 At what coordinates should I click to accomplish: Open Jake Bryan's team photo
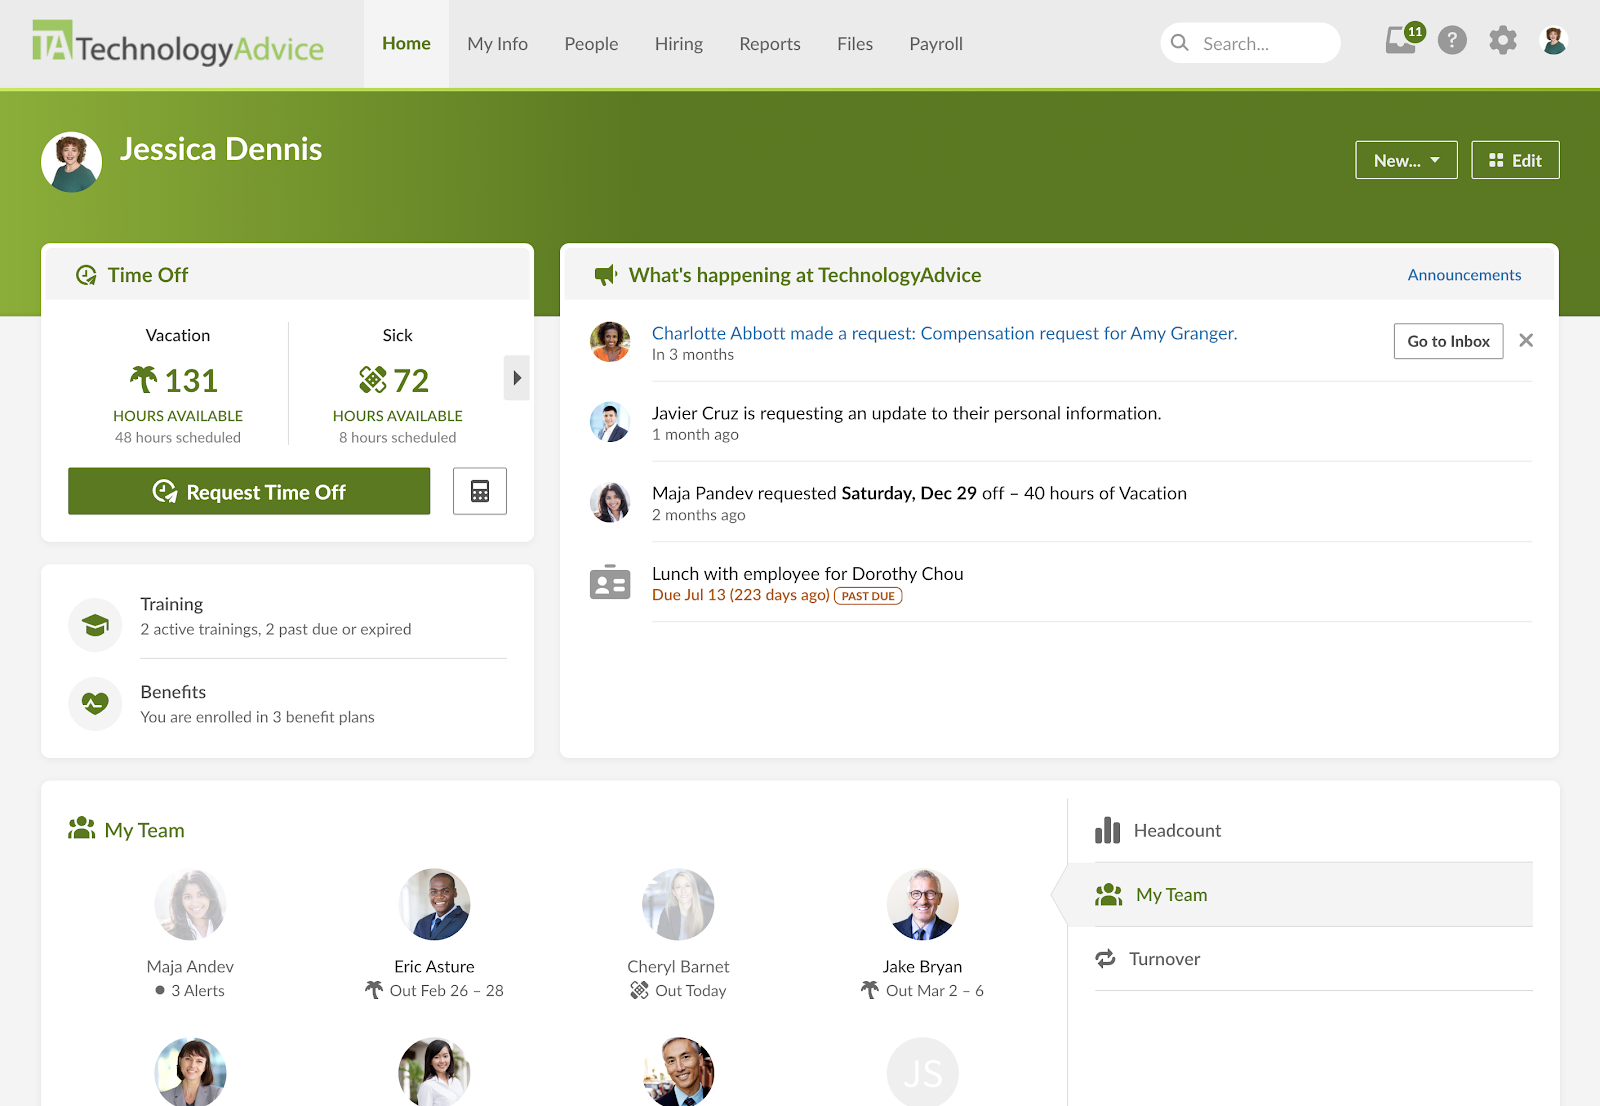pyautogui.click(x=922, y=904)
